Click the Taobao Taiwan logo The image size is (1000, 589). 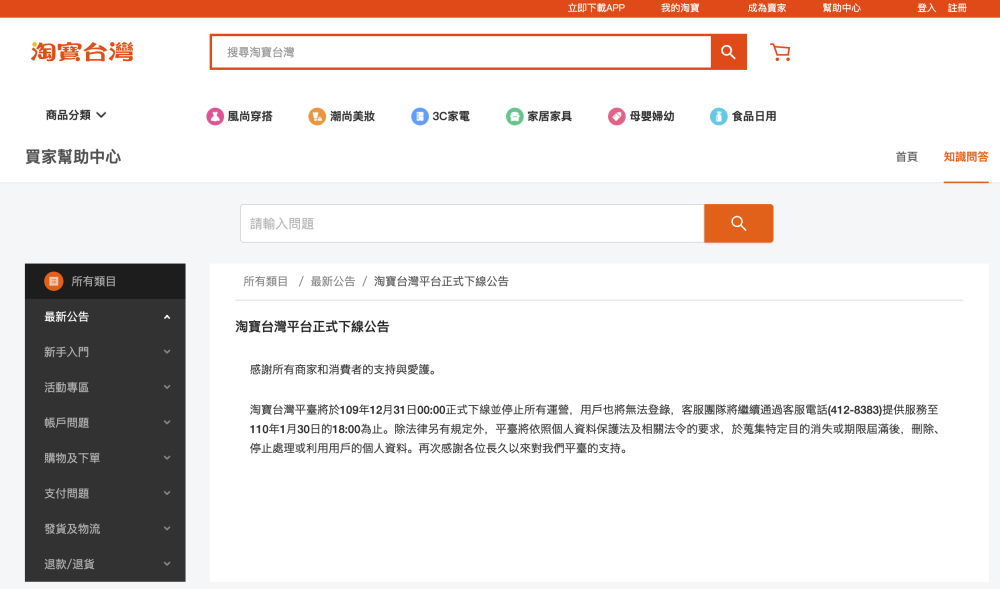point(82,52)
